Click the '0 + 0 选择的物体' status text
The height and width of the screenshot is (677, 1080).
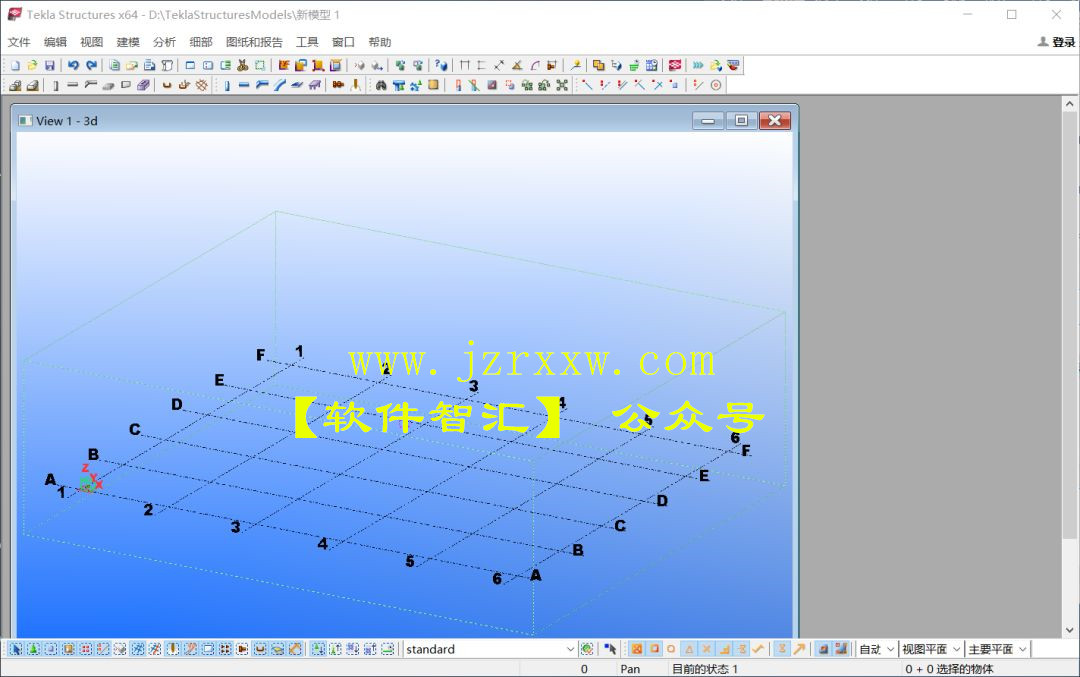click(949, 669)
